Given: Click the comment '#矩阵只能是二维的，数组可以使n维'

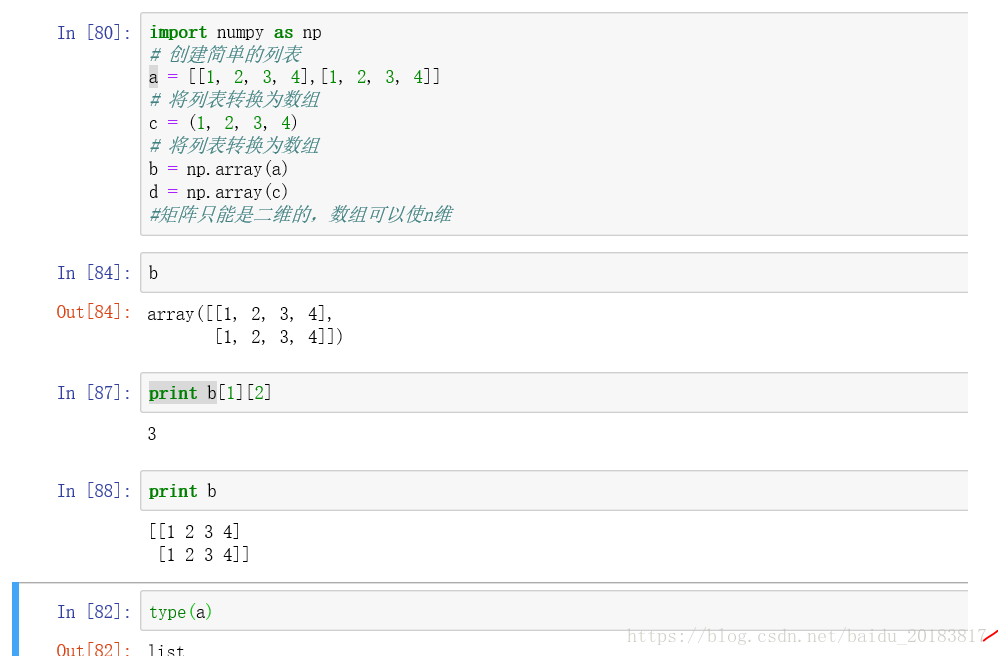Looking at the screenshot, I should pos(300,214).
